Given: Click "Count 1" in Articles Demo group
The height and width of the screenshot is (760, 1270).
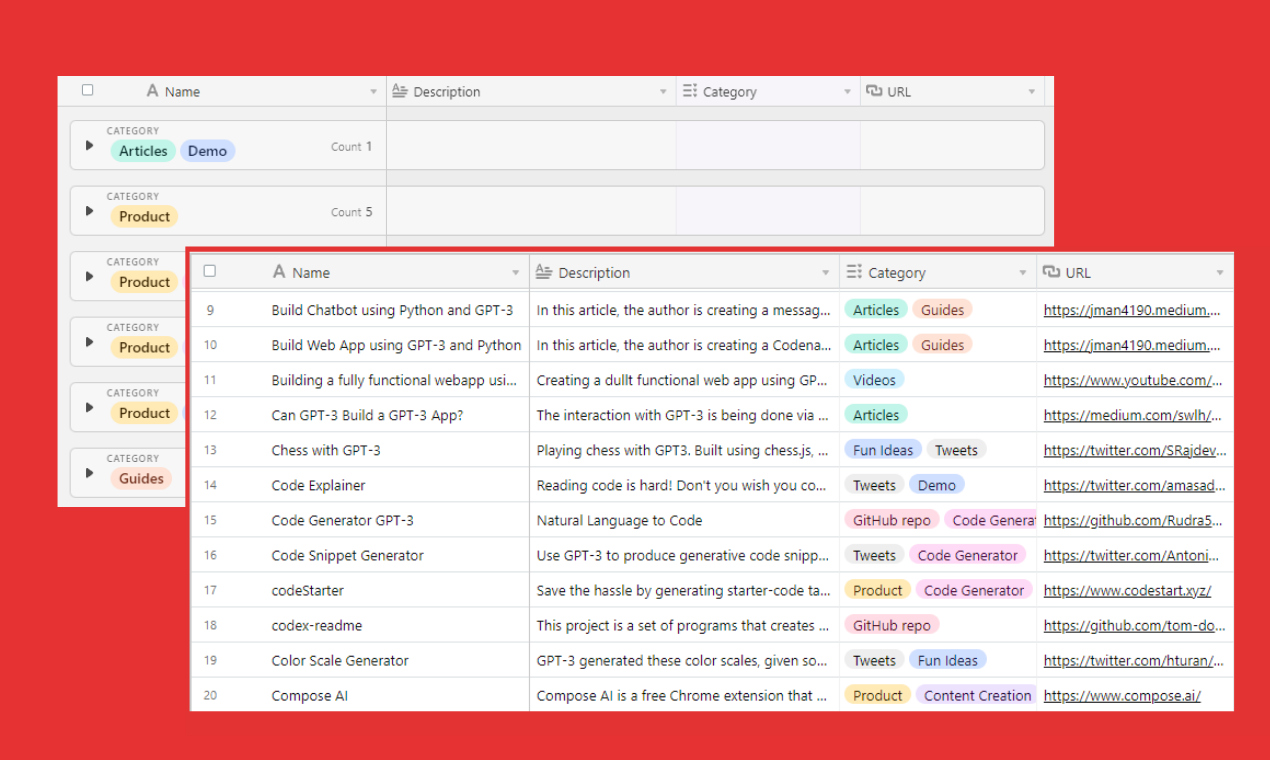Looking at the screenshot, I should [351, 146].
